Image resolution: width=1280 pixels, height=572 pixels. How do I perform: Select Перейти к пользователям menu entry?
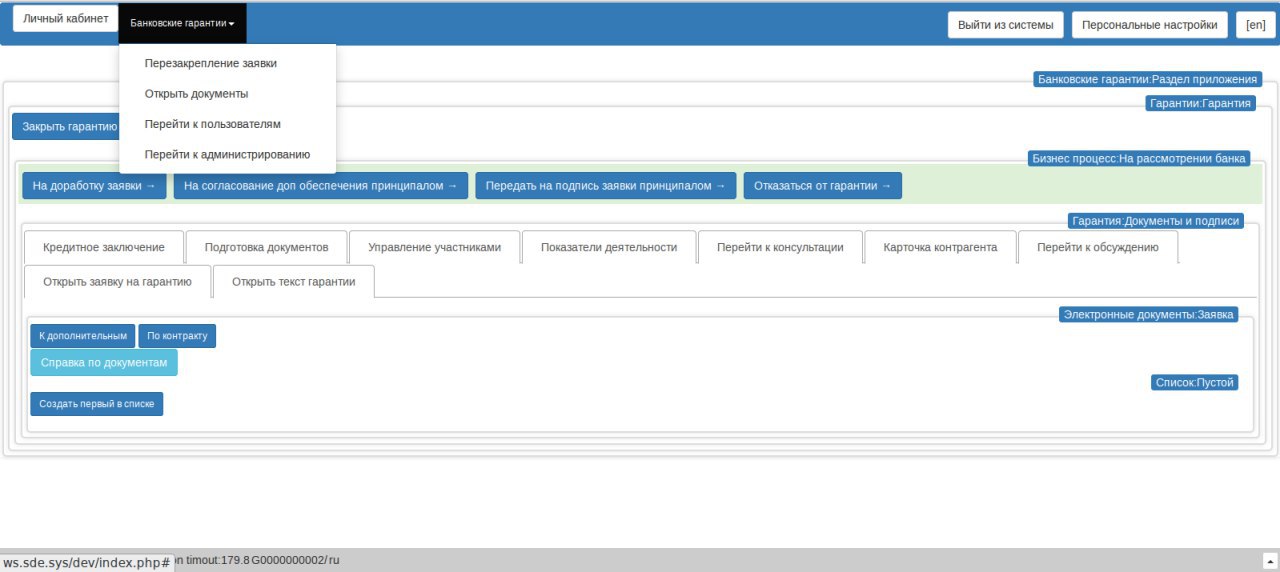212,125
